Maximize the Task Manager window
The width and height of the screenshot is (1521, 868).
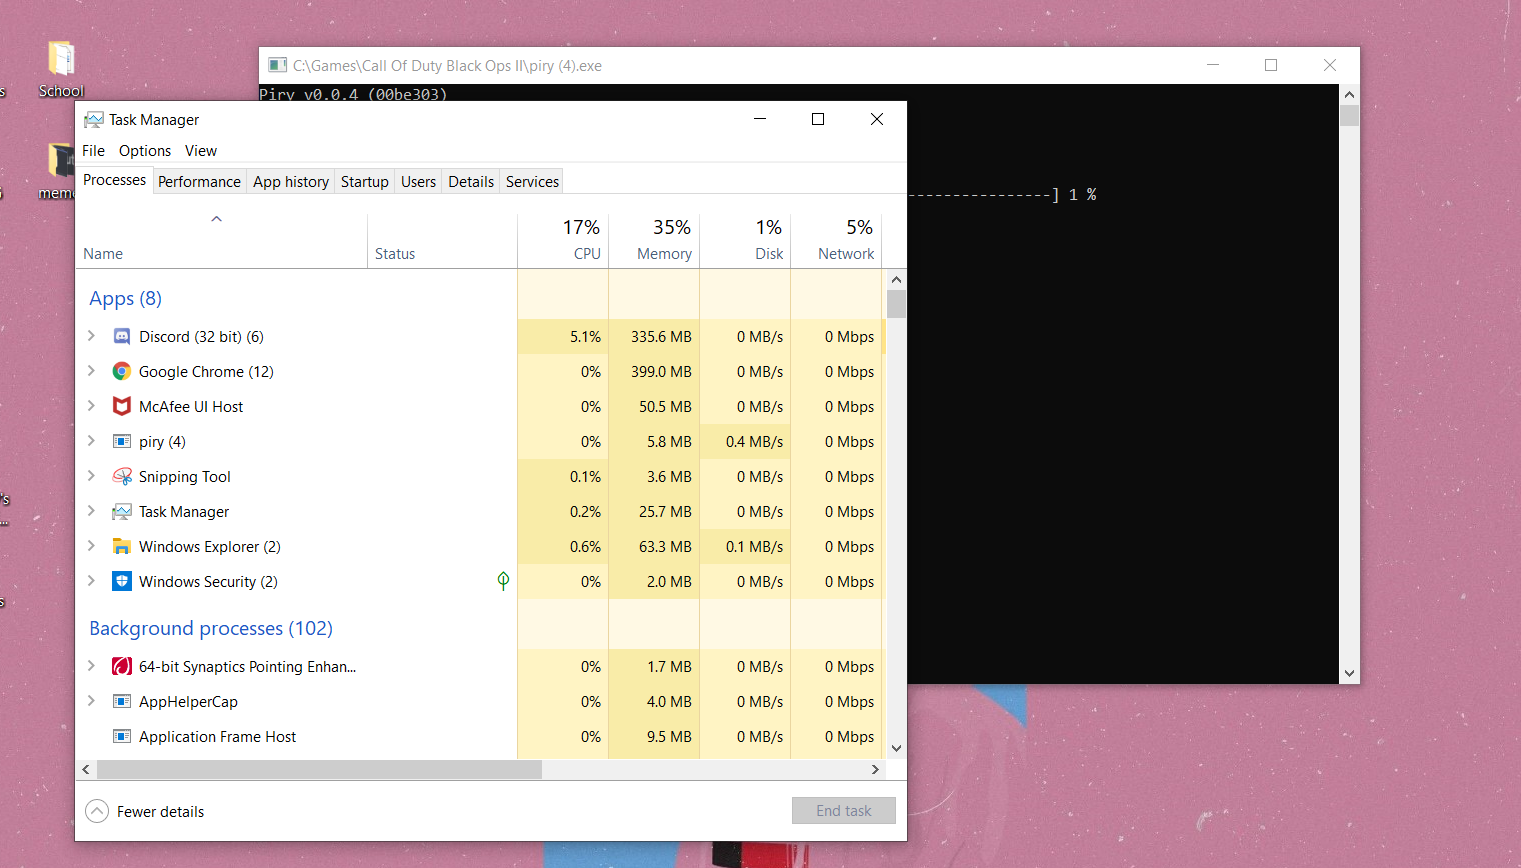(x=818, y=119)
